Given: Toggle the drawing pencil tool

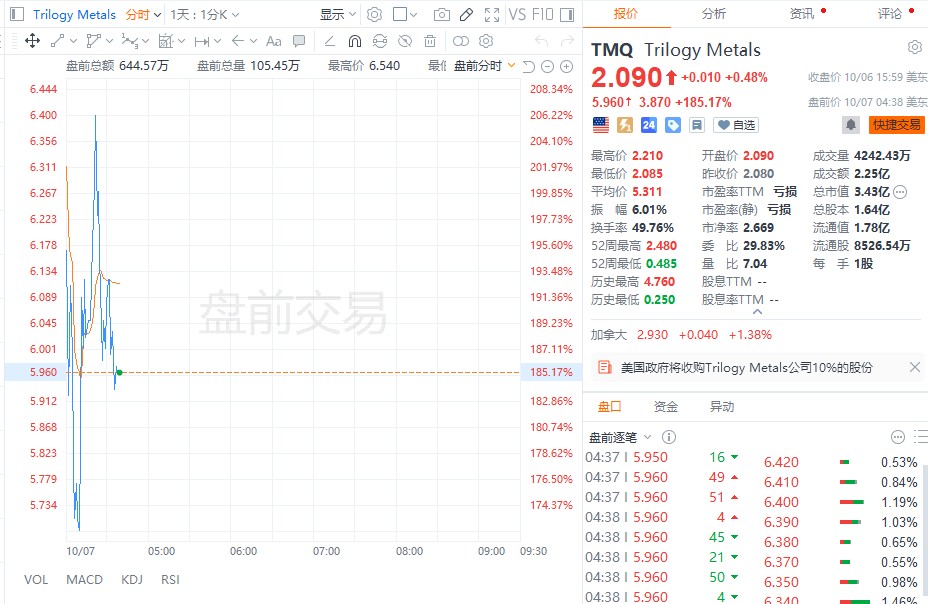Looking at the screenshot, I should tap(466, 14).
